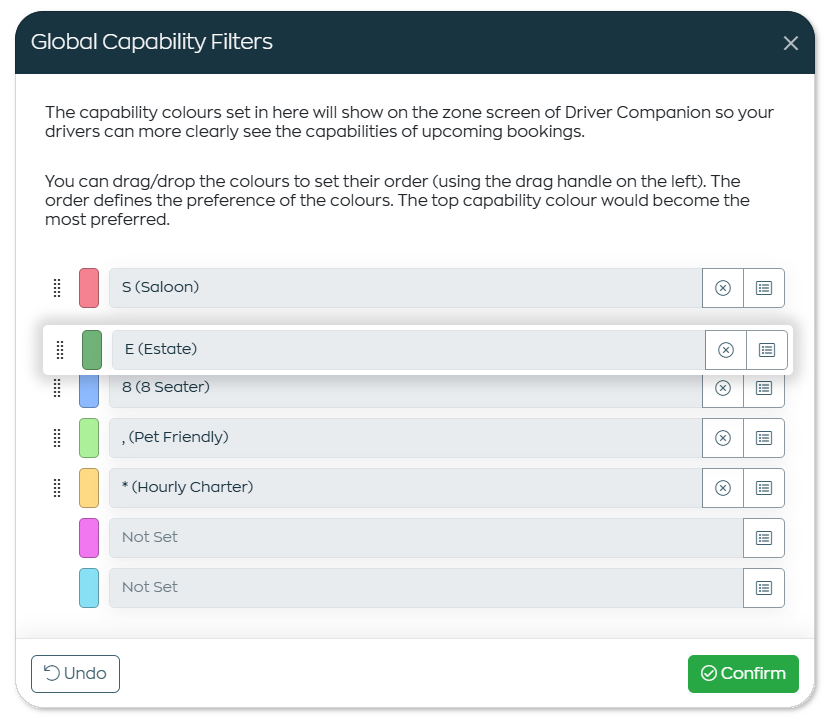Clear the S (Saloon) capability
The height and width of the screenshot is (728, 833).
(722, 288)
